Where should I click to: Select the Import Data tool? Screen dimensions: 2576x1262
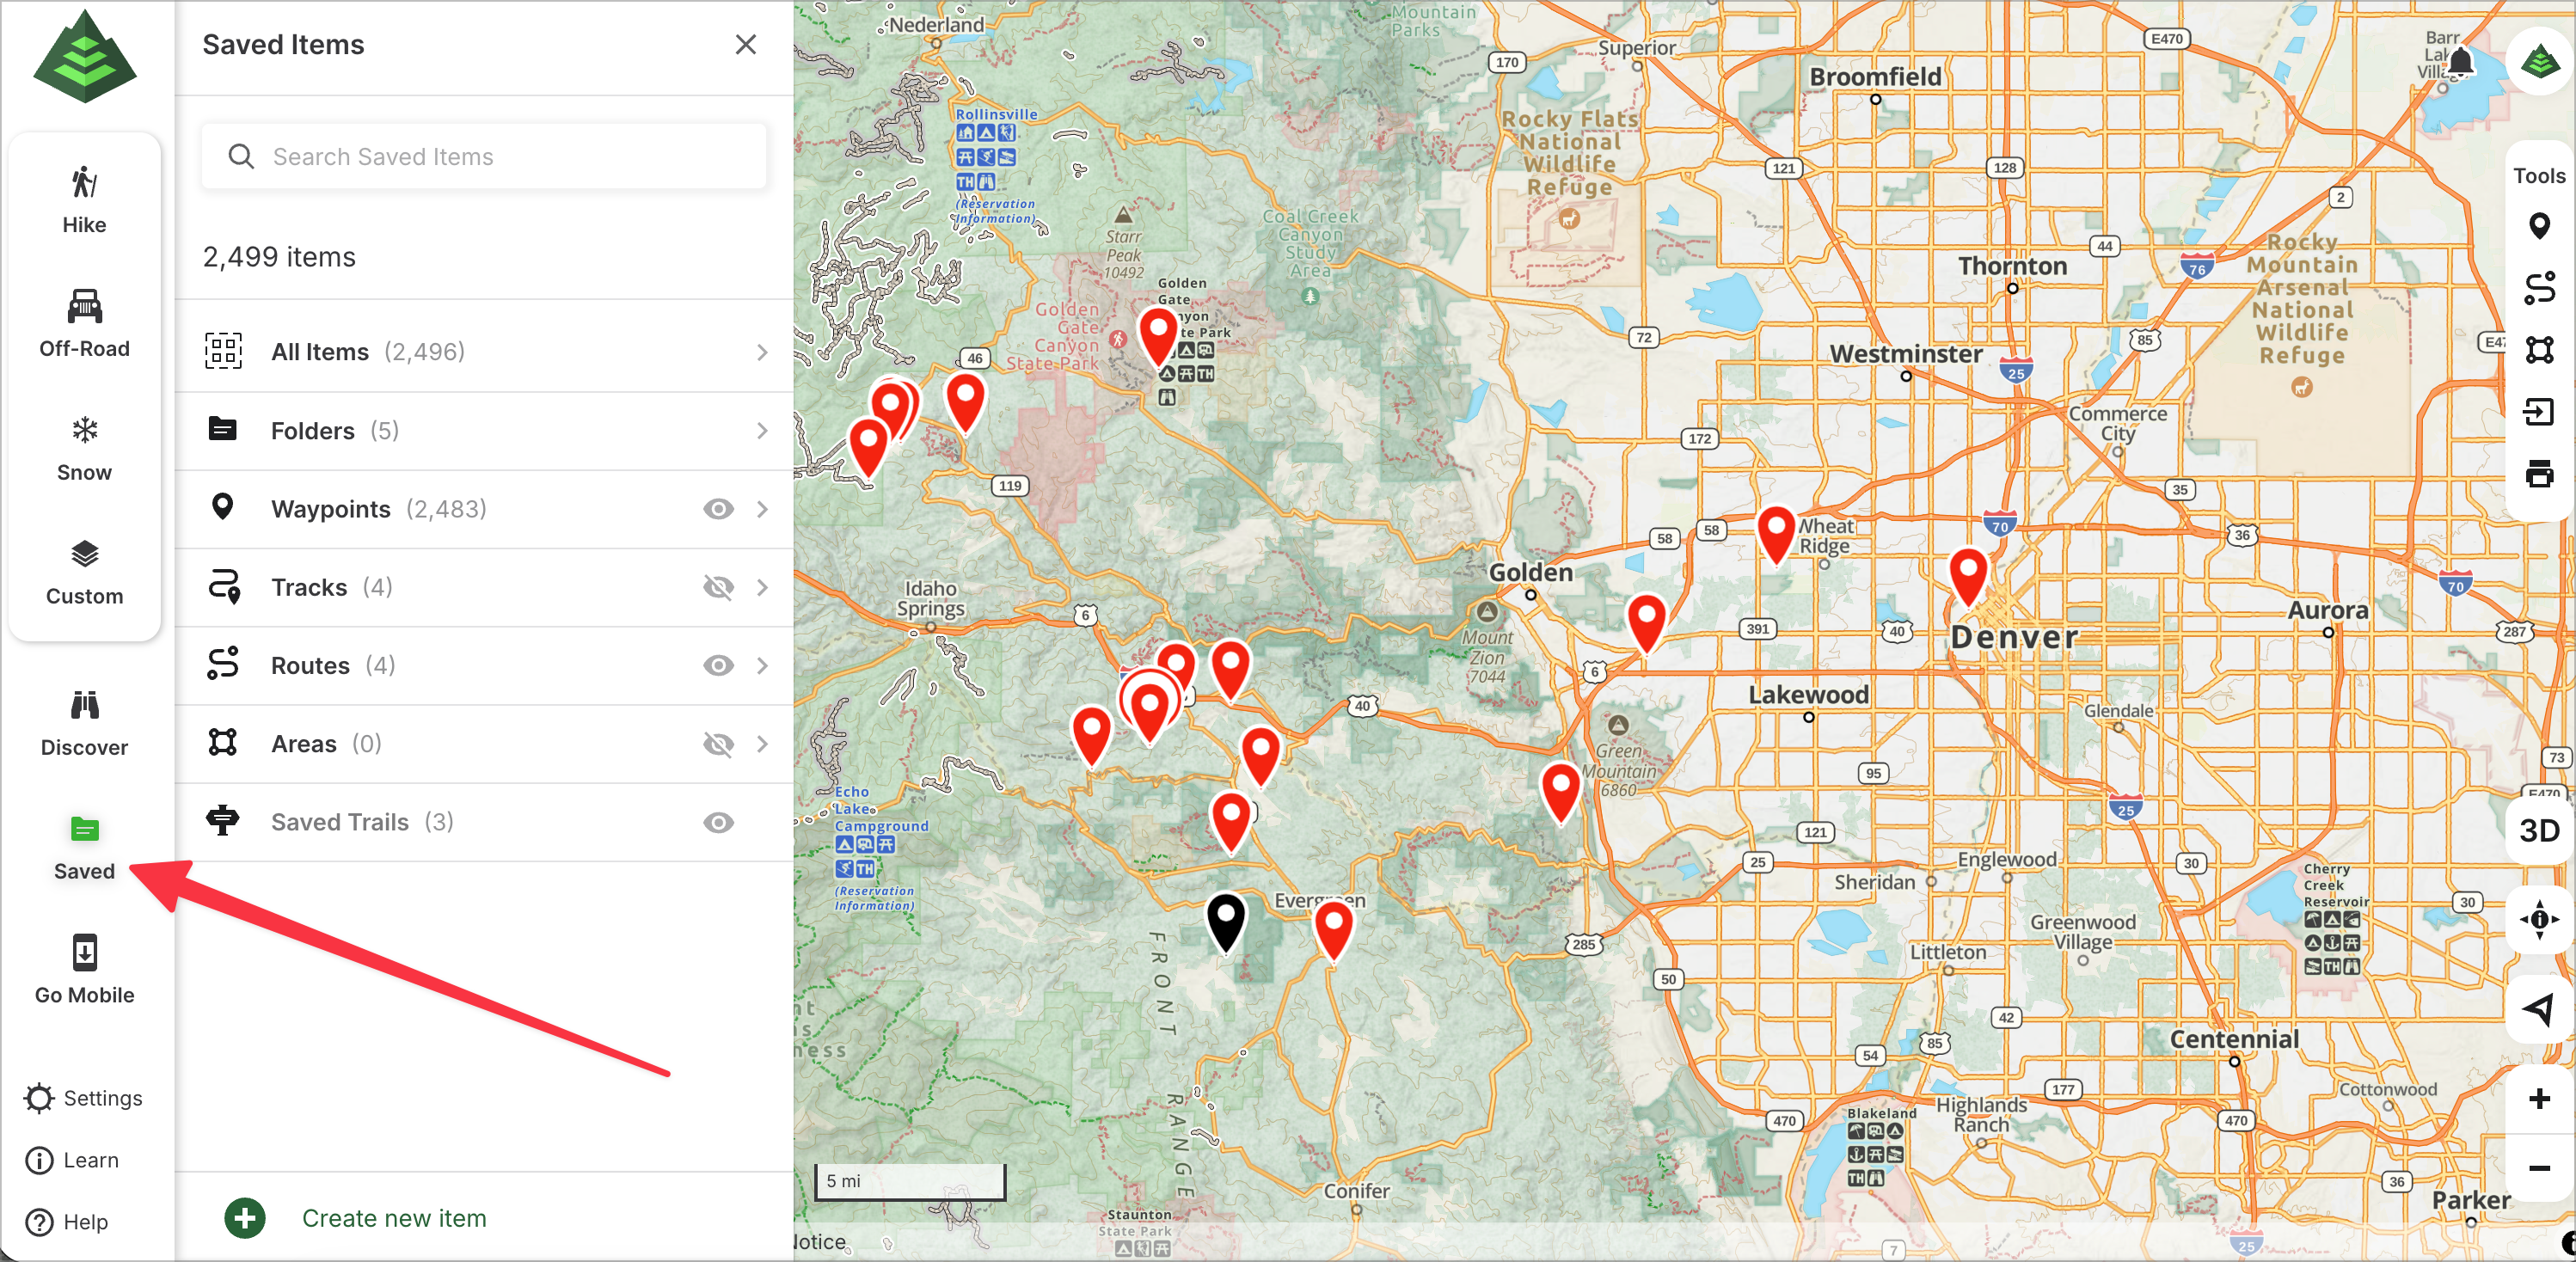2539,411
